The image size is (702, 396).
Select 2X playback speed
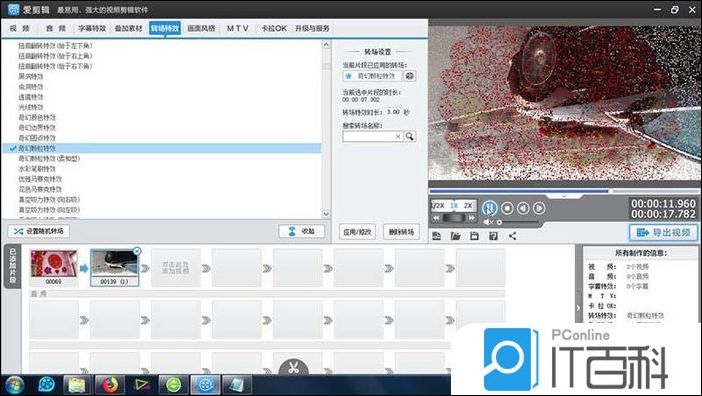pyautogui.click(x=468, y=205)
